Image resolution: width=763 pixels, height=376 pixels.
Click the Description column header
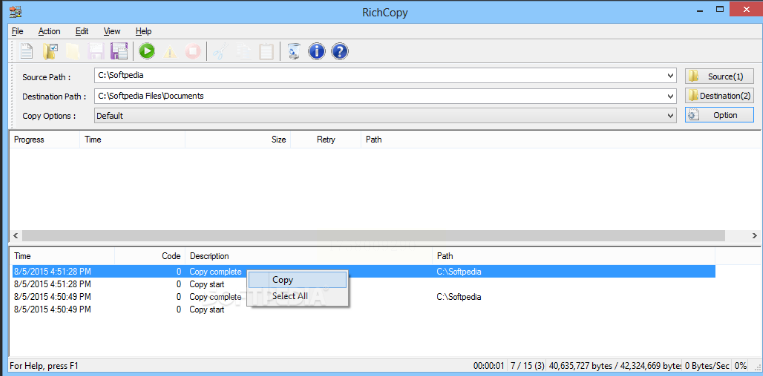point(309,256)
